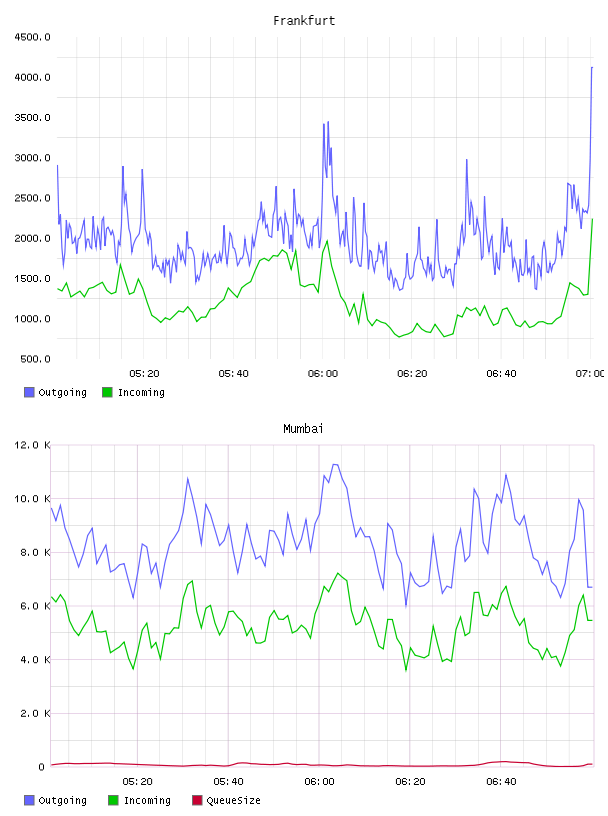Click the 07:00 time label on Frankfurt chart
This screenshot has width=608, height=816.
[x=590, y=374]
